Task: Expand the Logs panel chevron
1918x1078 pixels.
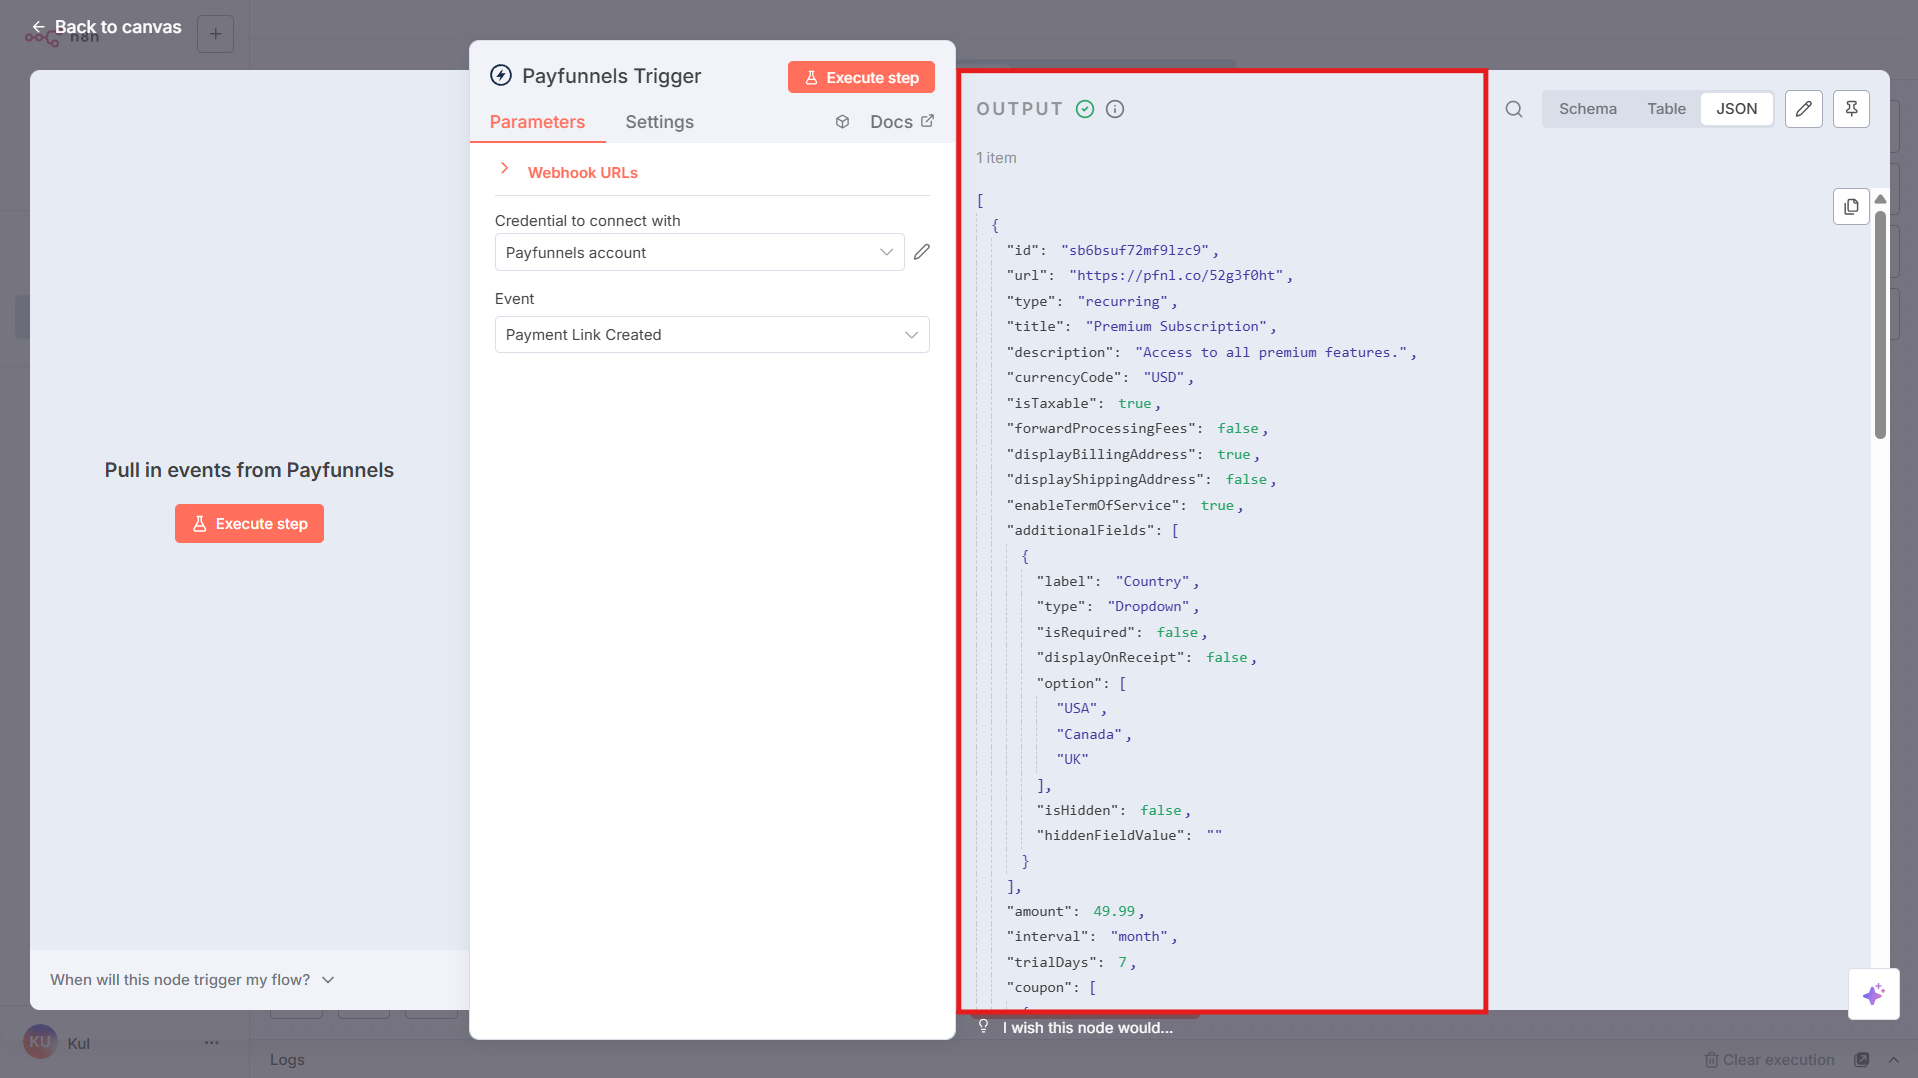Action: coord(1893,1060)
